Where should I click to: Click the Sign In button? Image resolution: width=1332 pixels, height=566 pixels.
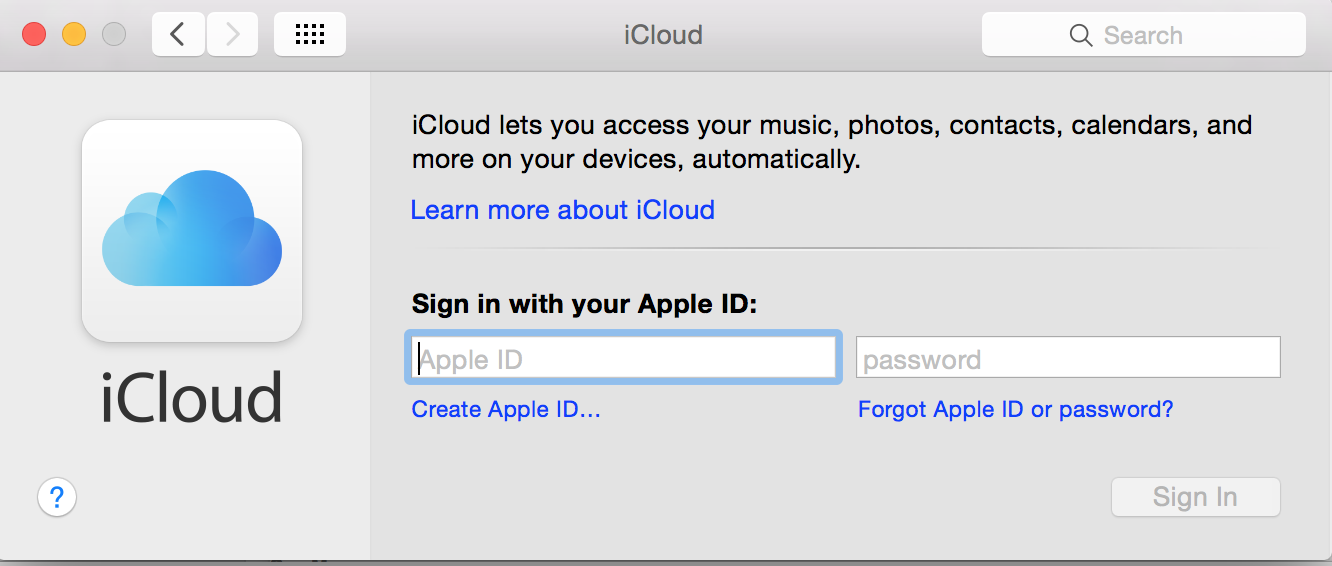[1196, 497]
